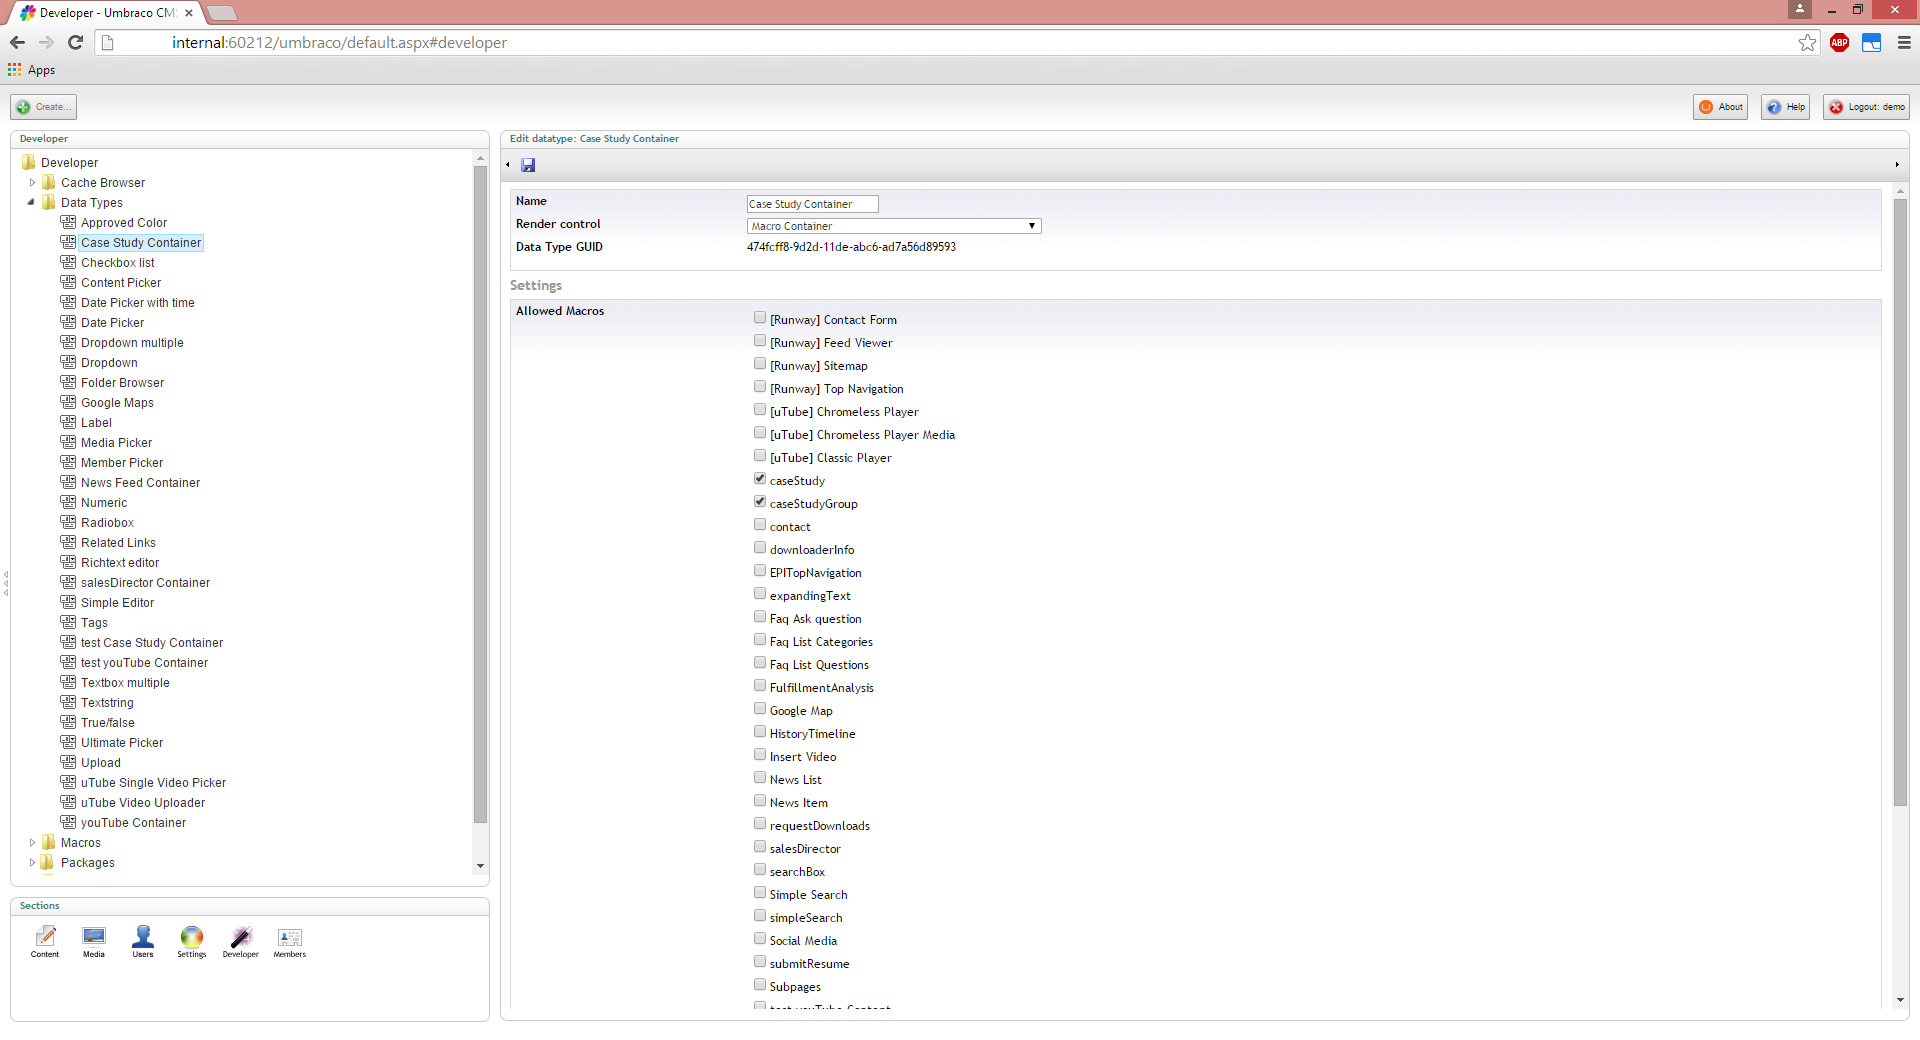Check the contact macro checkbox

(760, 525)
